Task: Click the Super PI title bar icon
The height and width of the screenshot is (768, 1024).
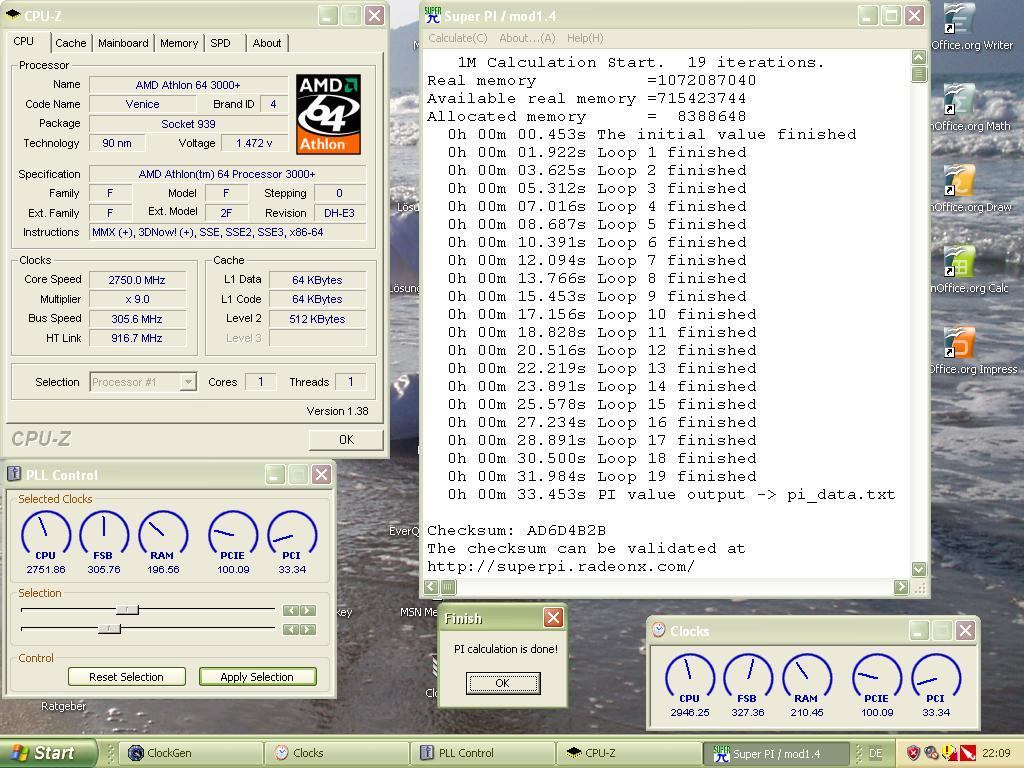Action: pos(432,15)
